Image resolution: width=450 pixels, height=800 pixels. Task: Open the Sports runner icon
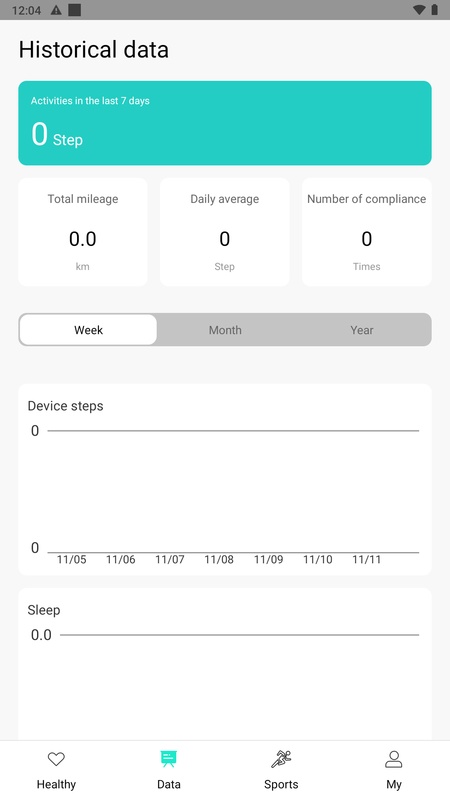pyautogui.click(x=281, y=759)
